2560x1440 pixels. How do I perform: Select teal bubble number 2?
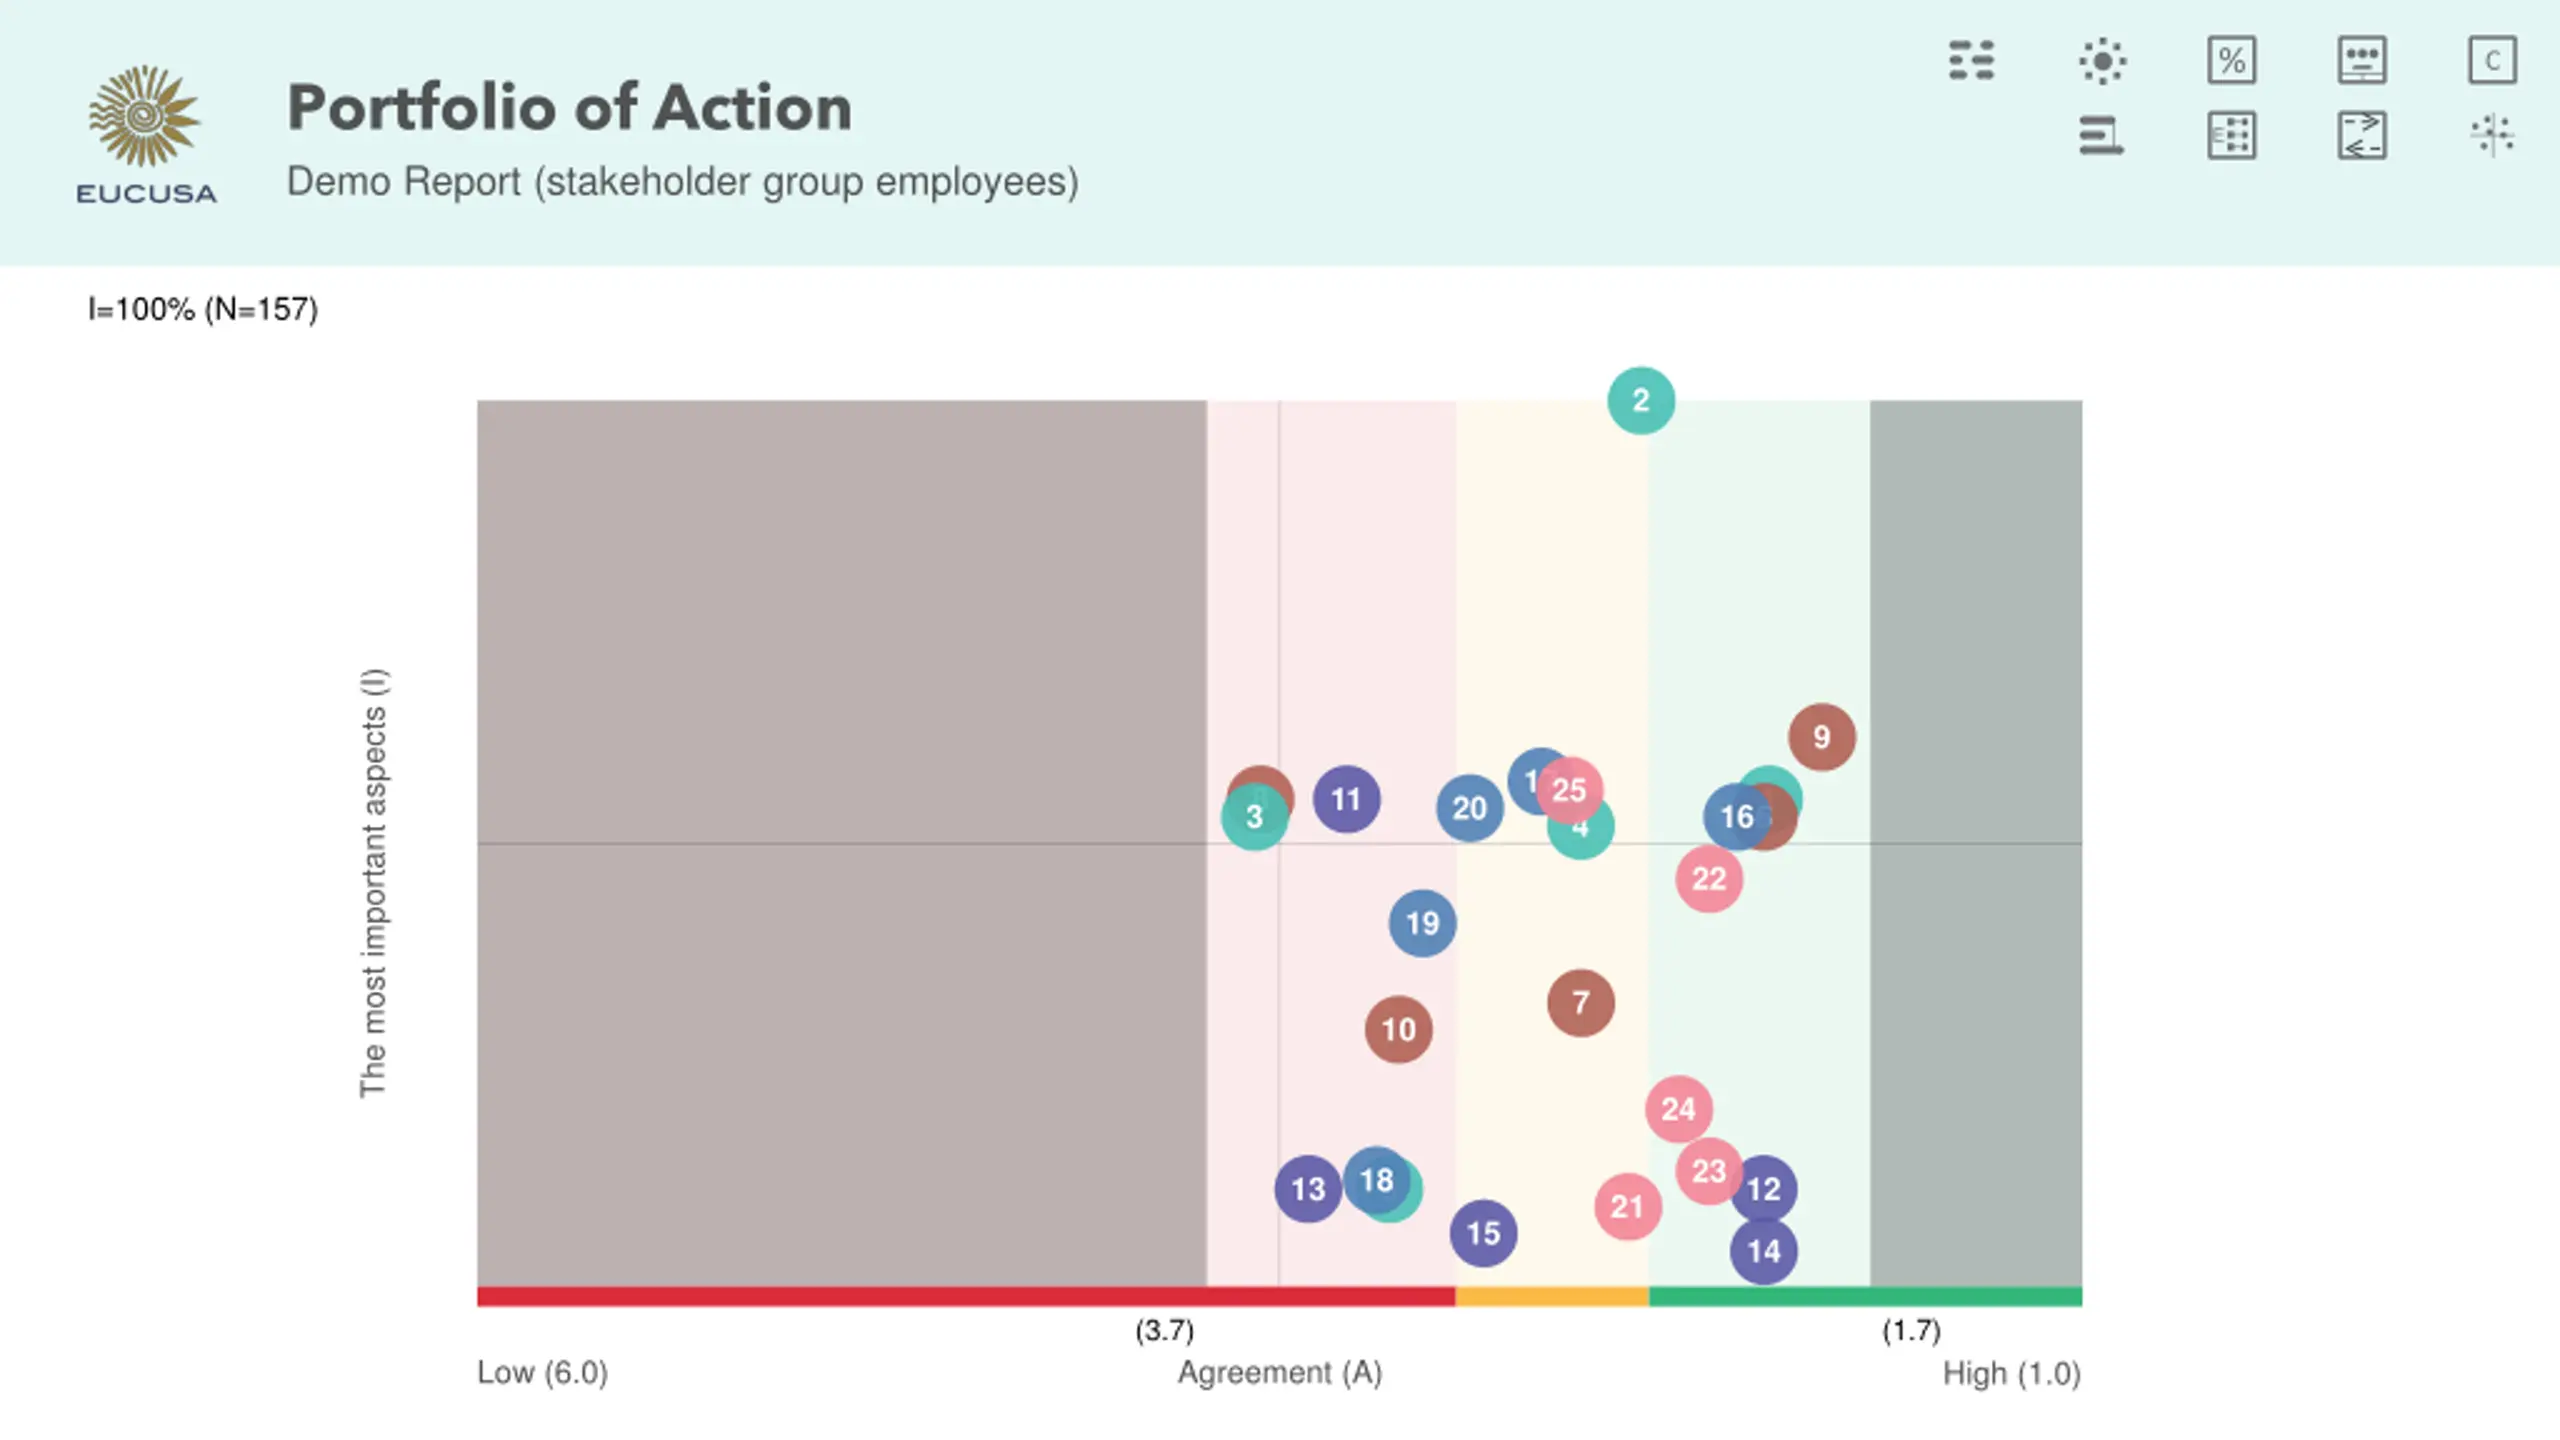tap(1641, 401)
